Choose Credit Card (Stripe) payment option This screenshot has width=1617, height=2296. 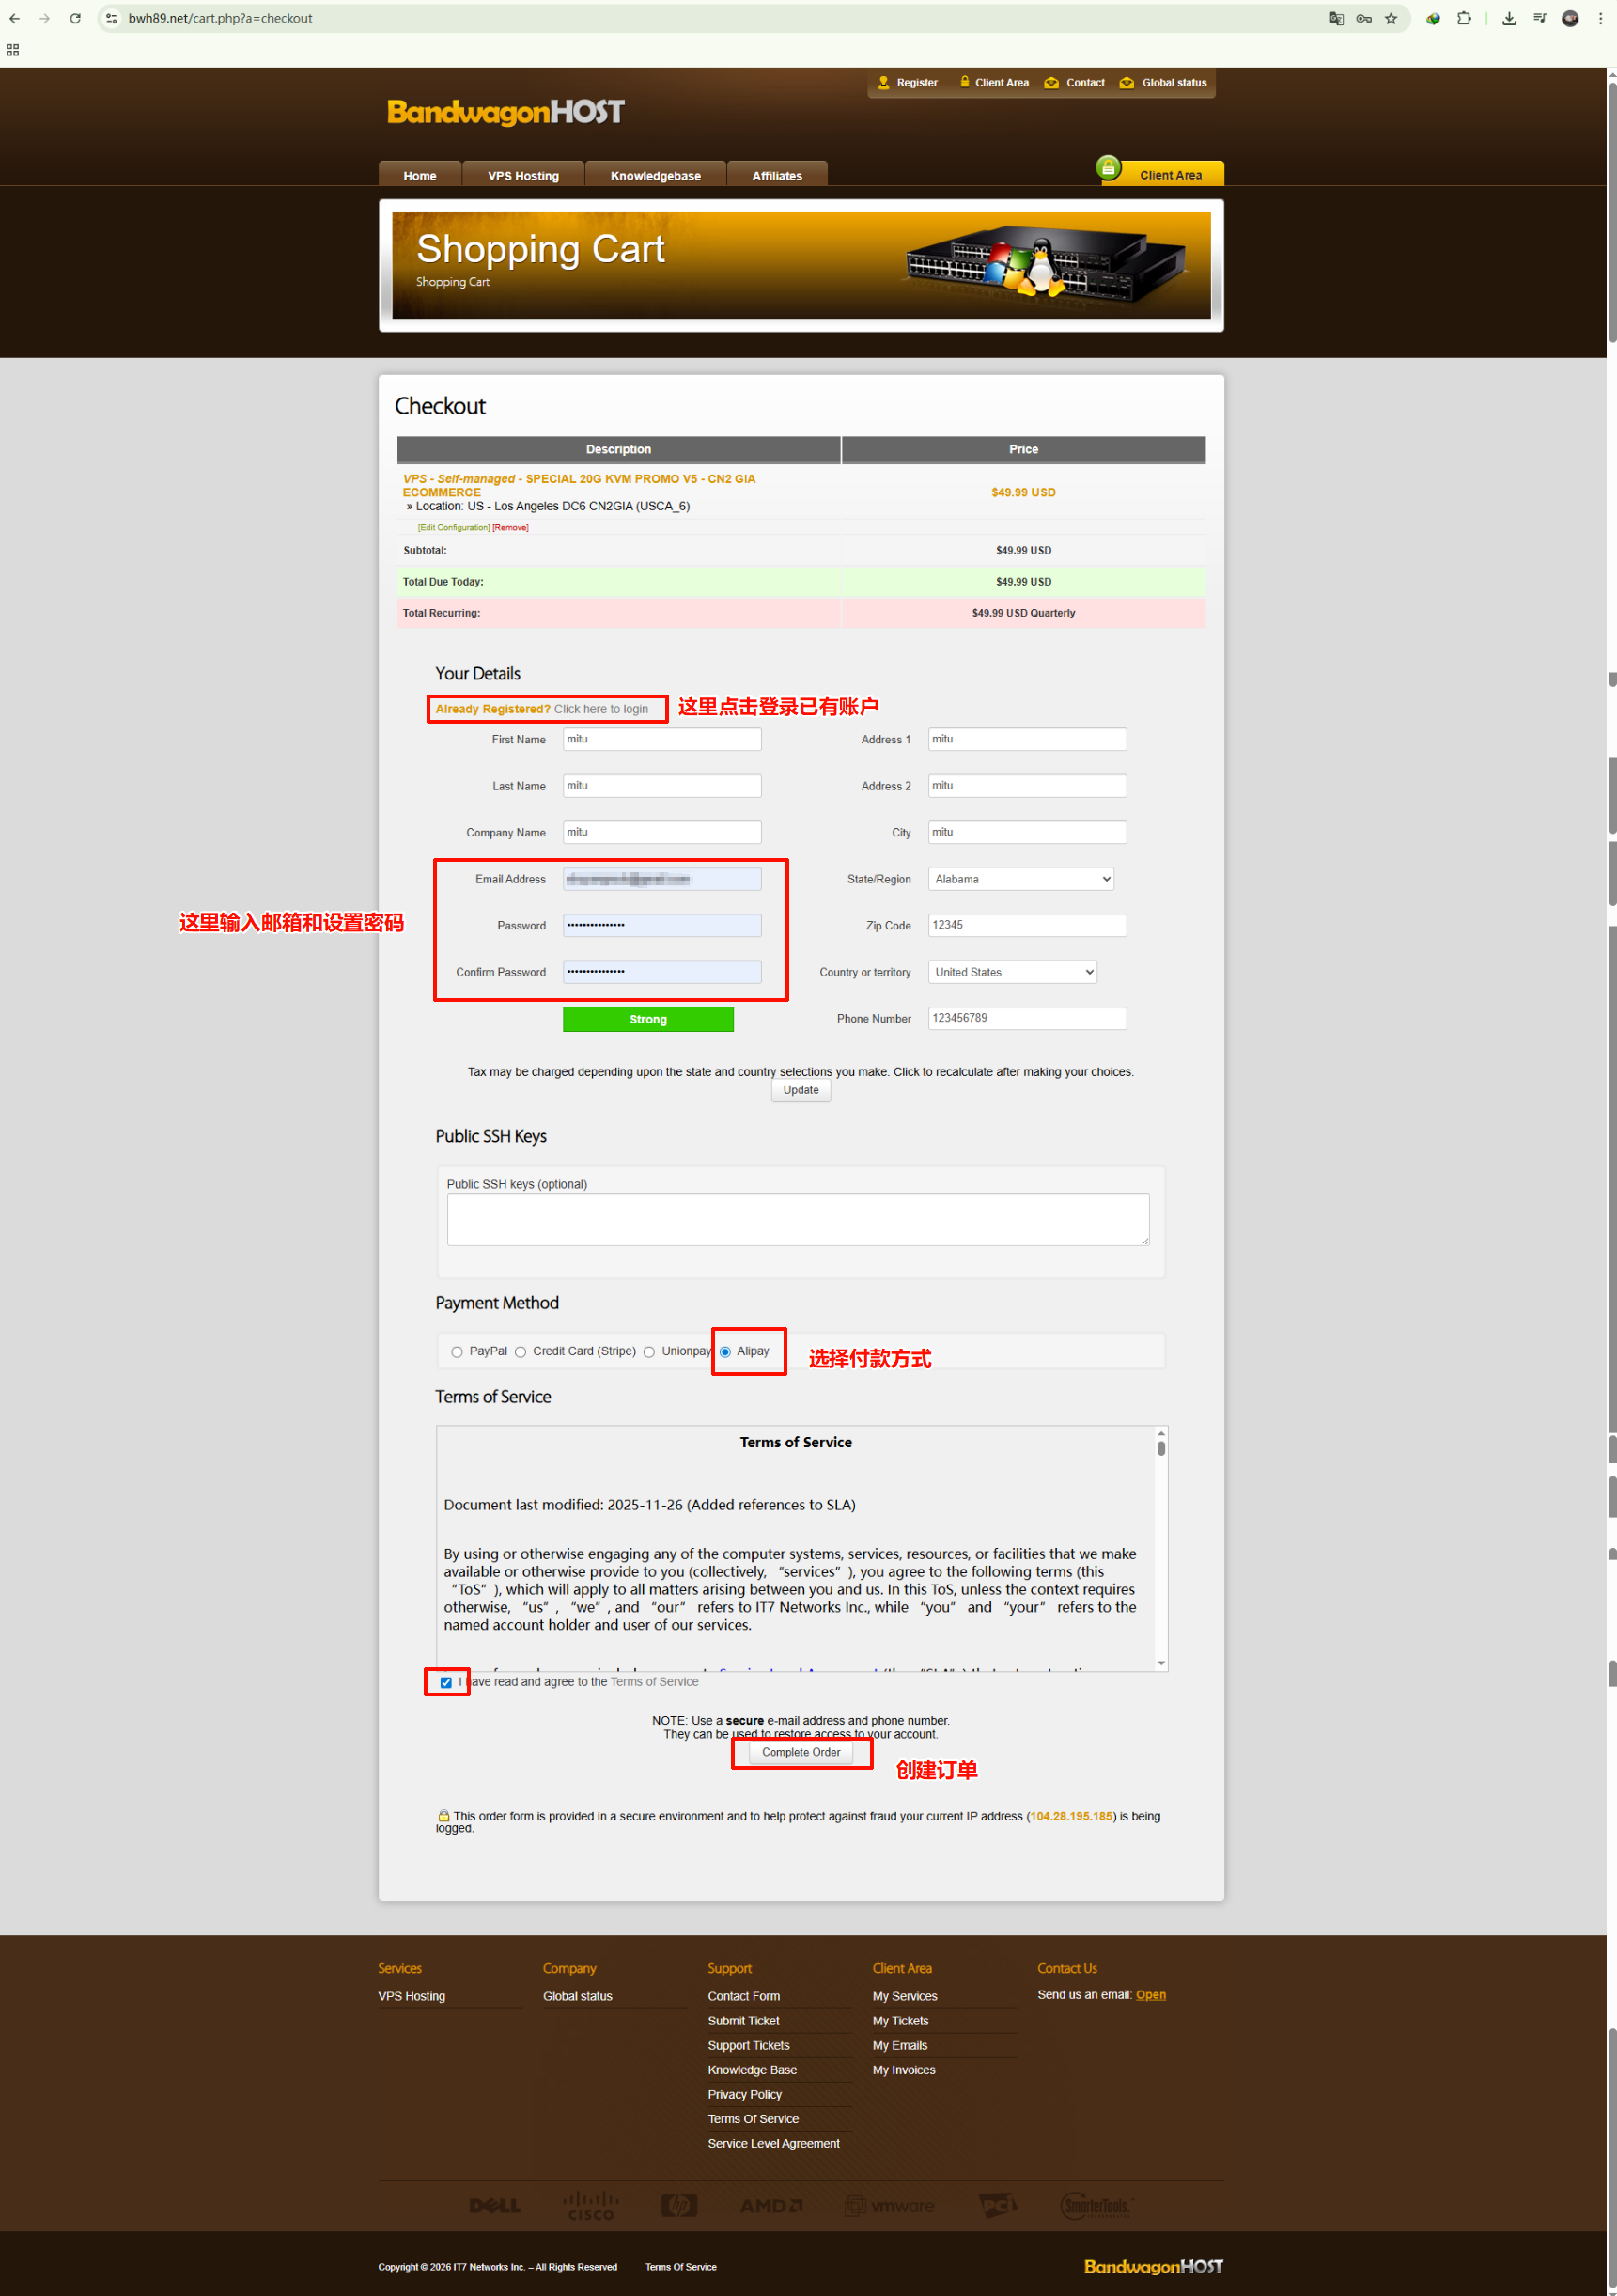point(520,1352)
